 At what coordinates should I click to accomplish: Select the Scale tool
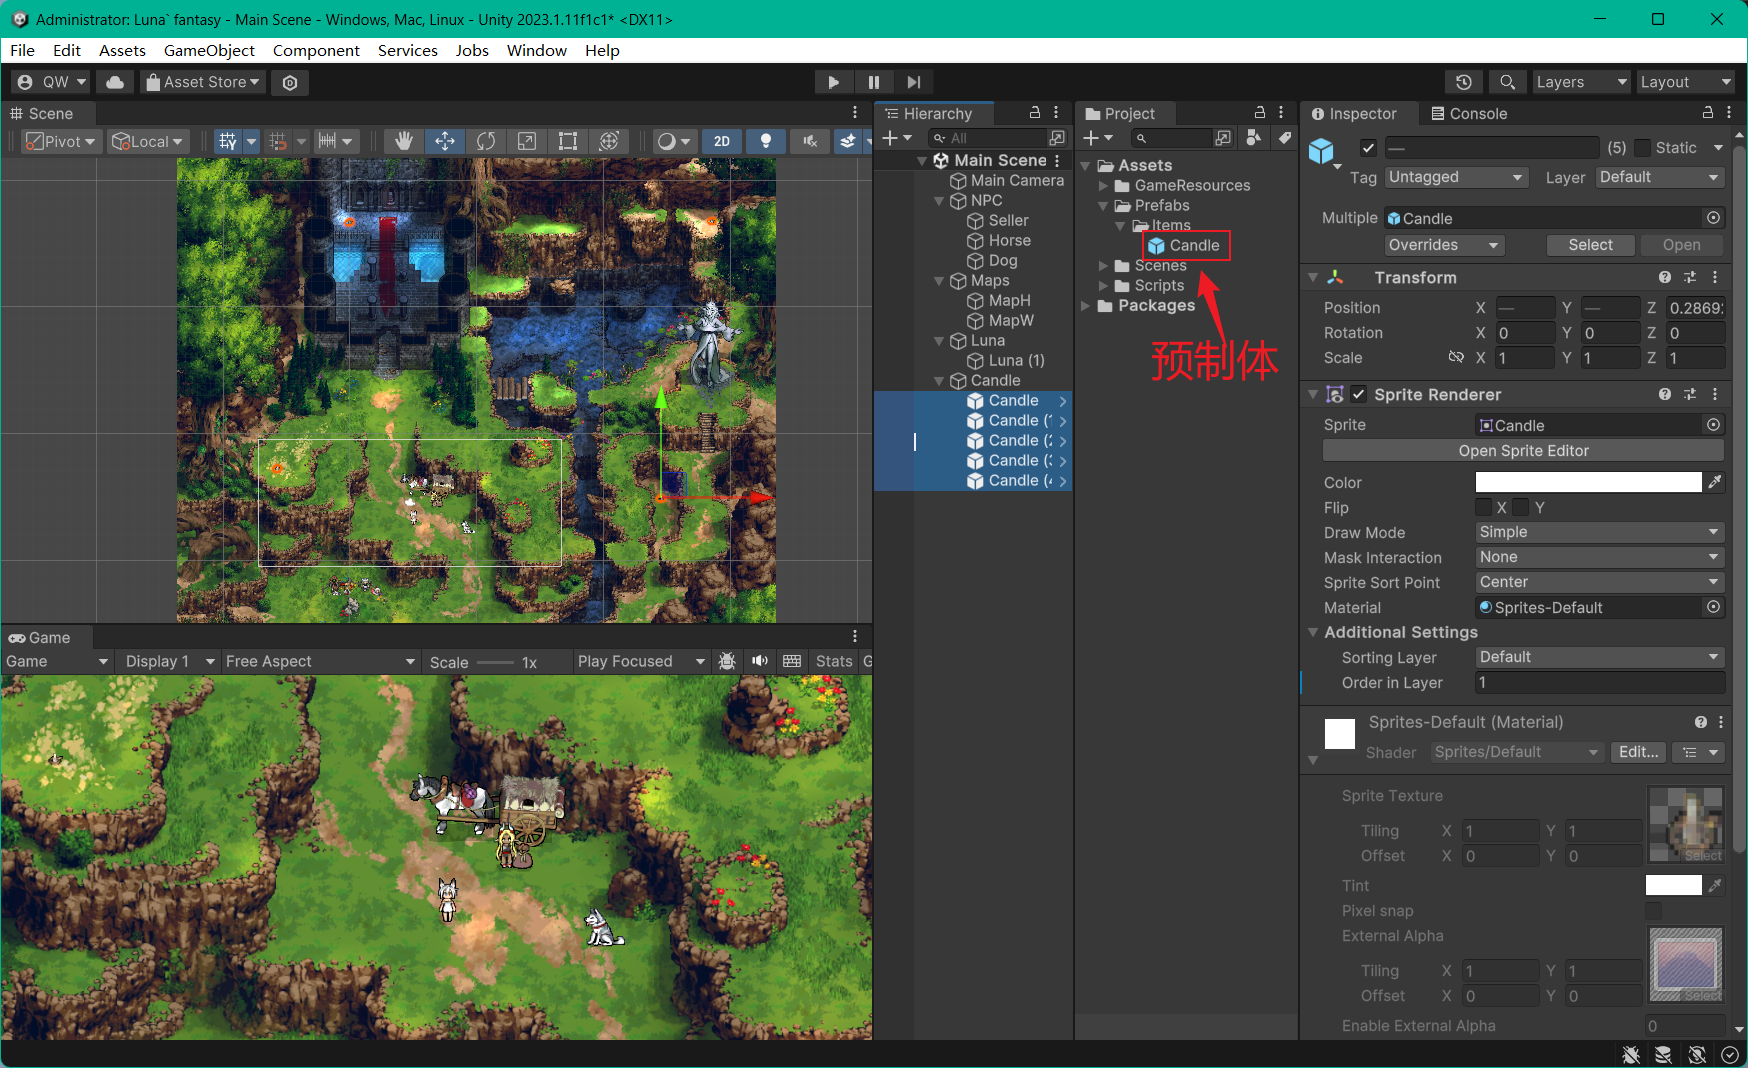click(527, 141)
